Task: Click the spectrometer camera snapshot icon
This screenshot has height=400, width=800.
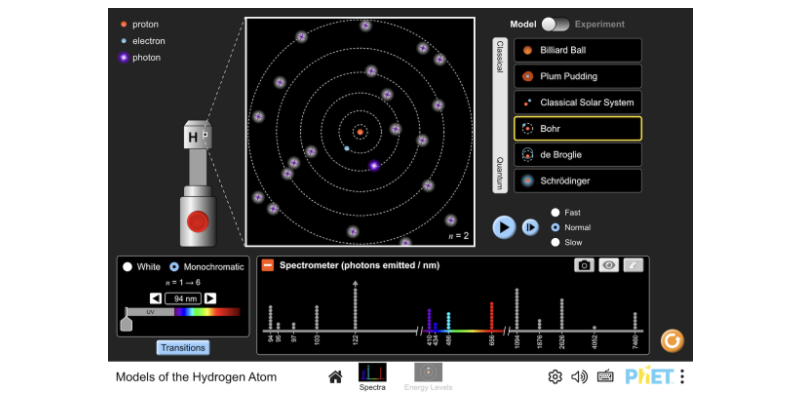Action: coord(584,265)
